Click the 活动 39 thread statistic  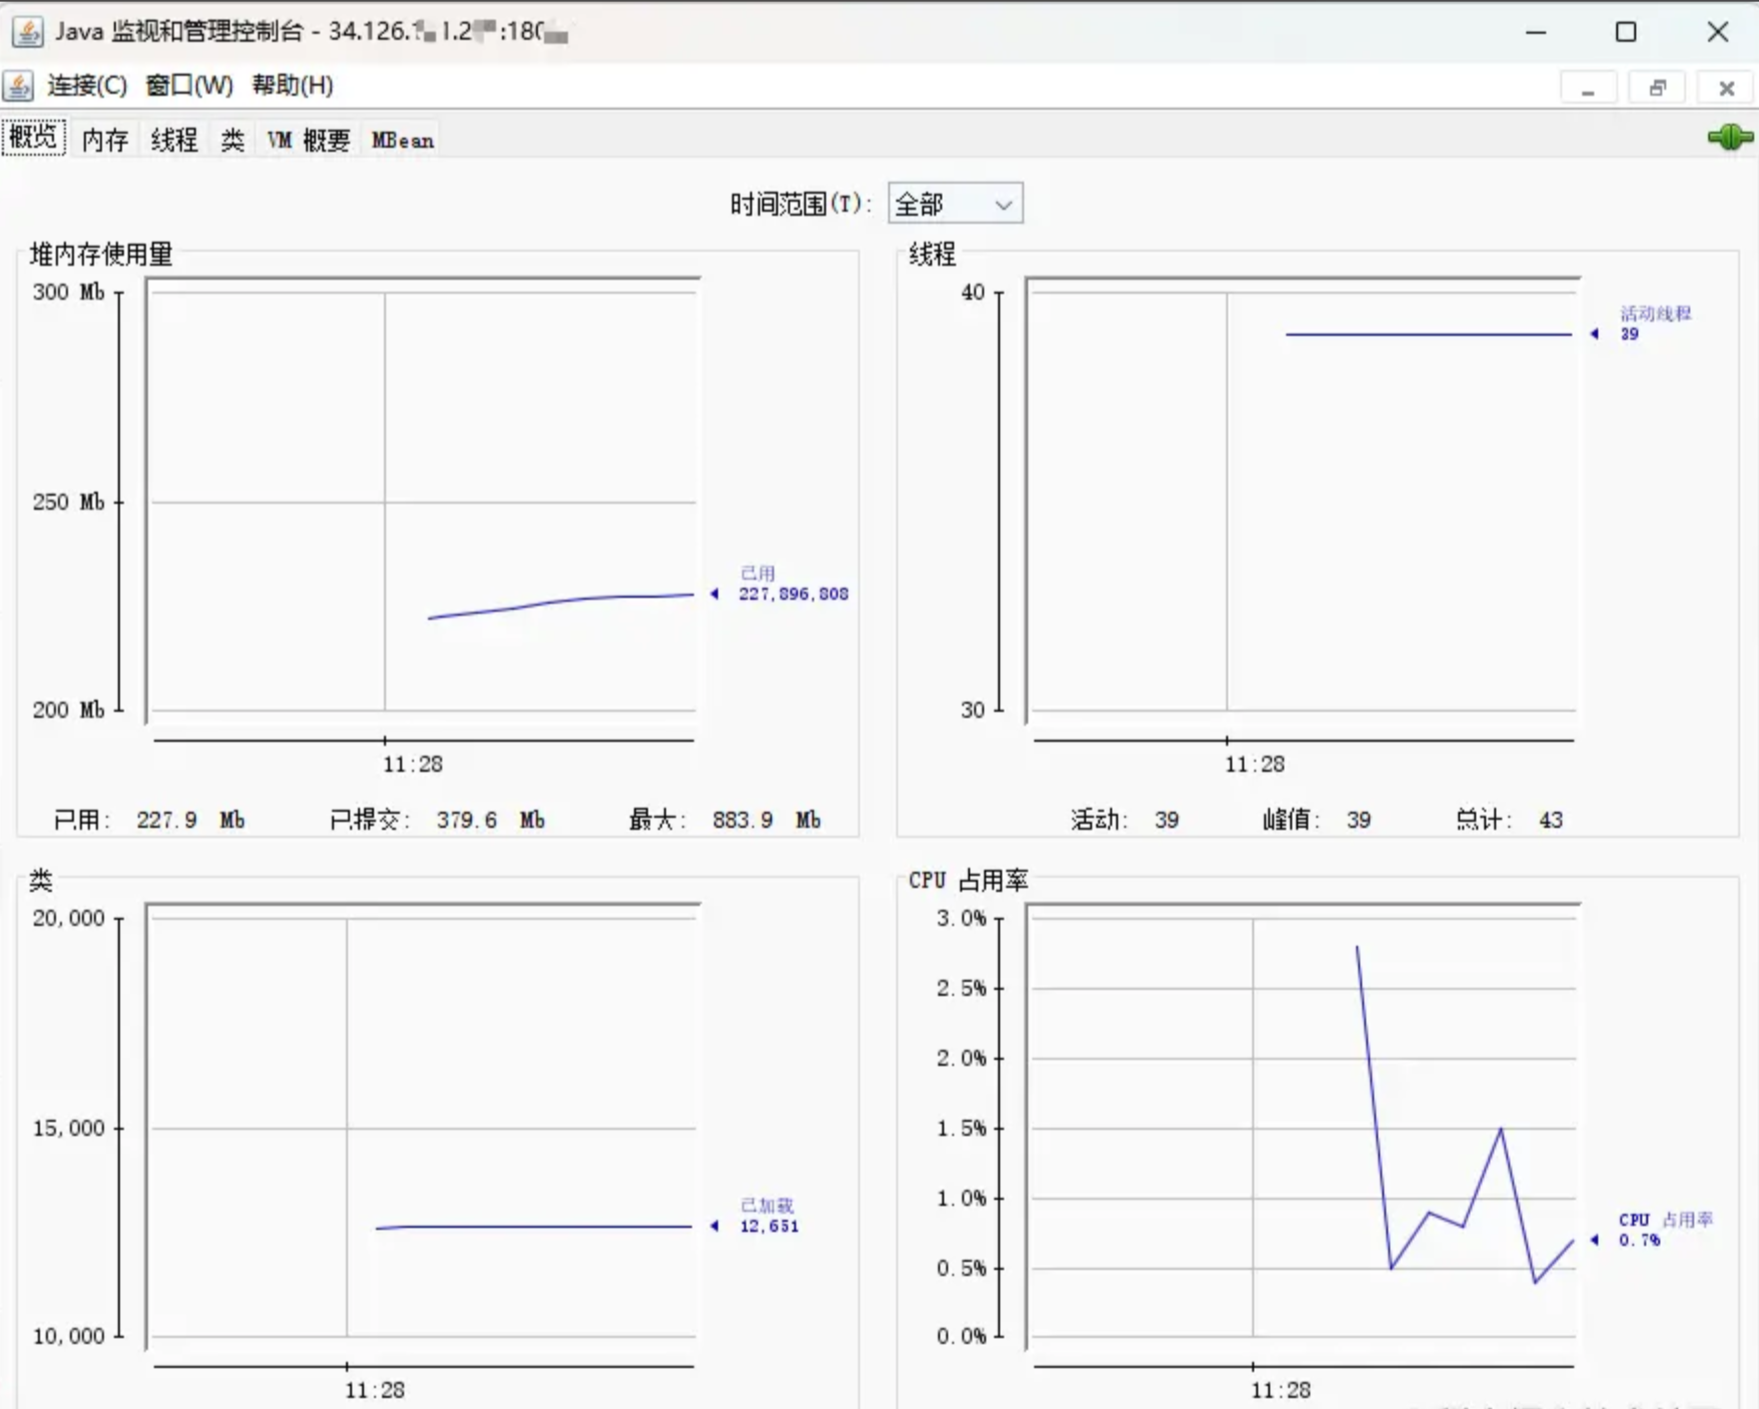pos(1125,820)
